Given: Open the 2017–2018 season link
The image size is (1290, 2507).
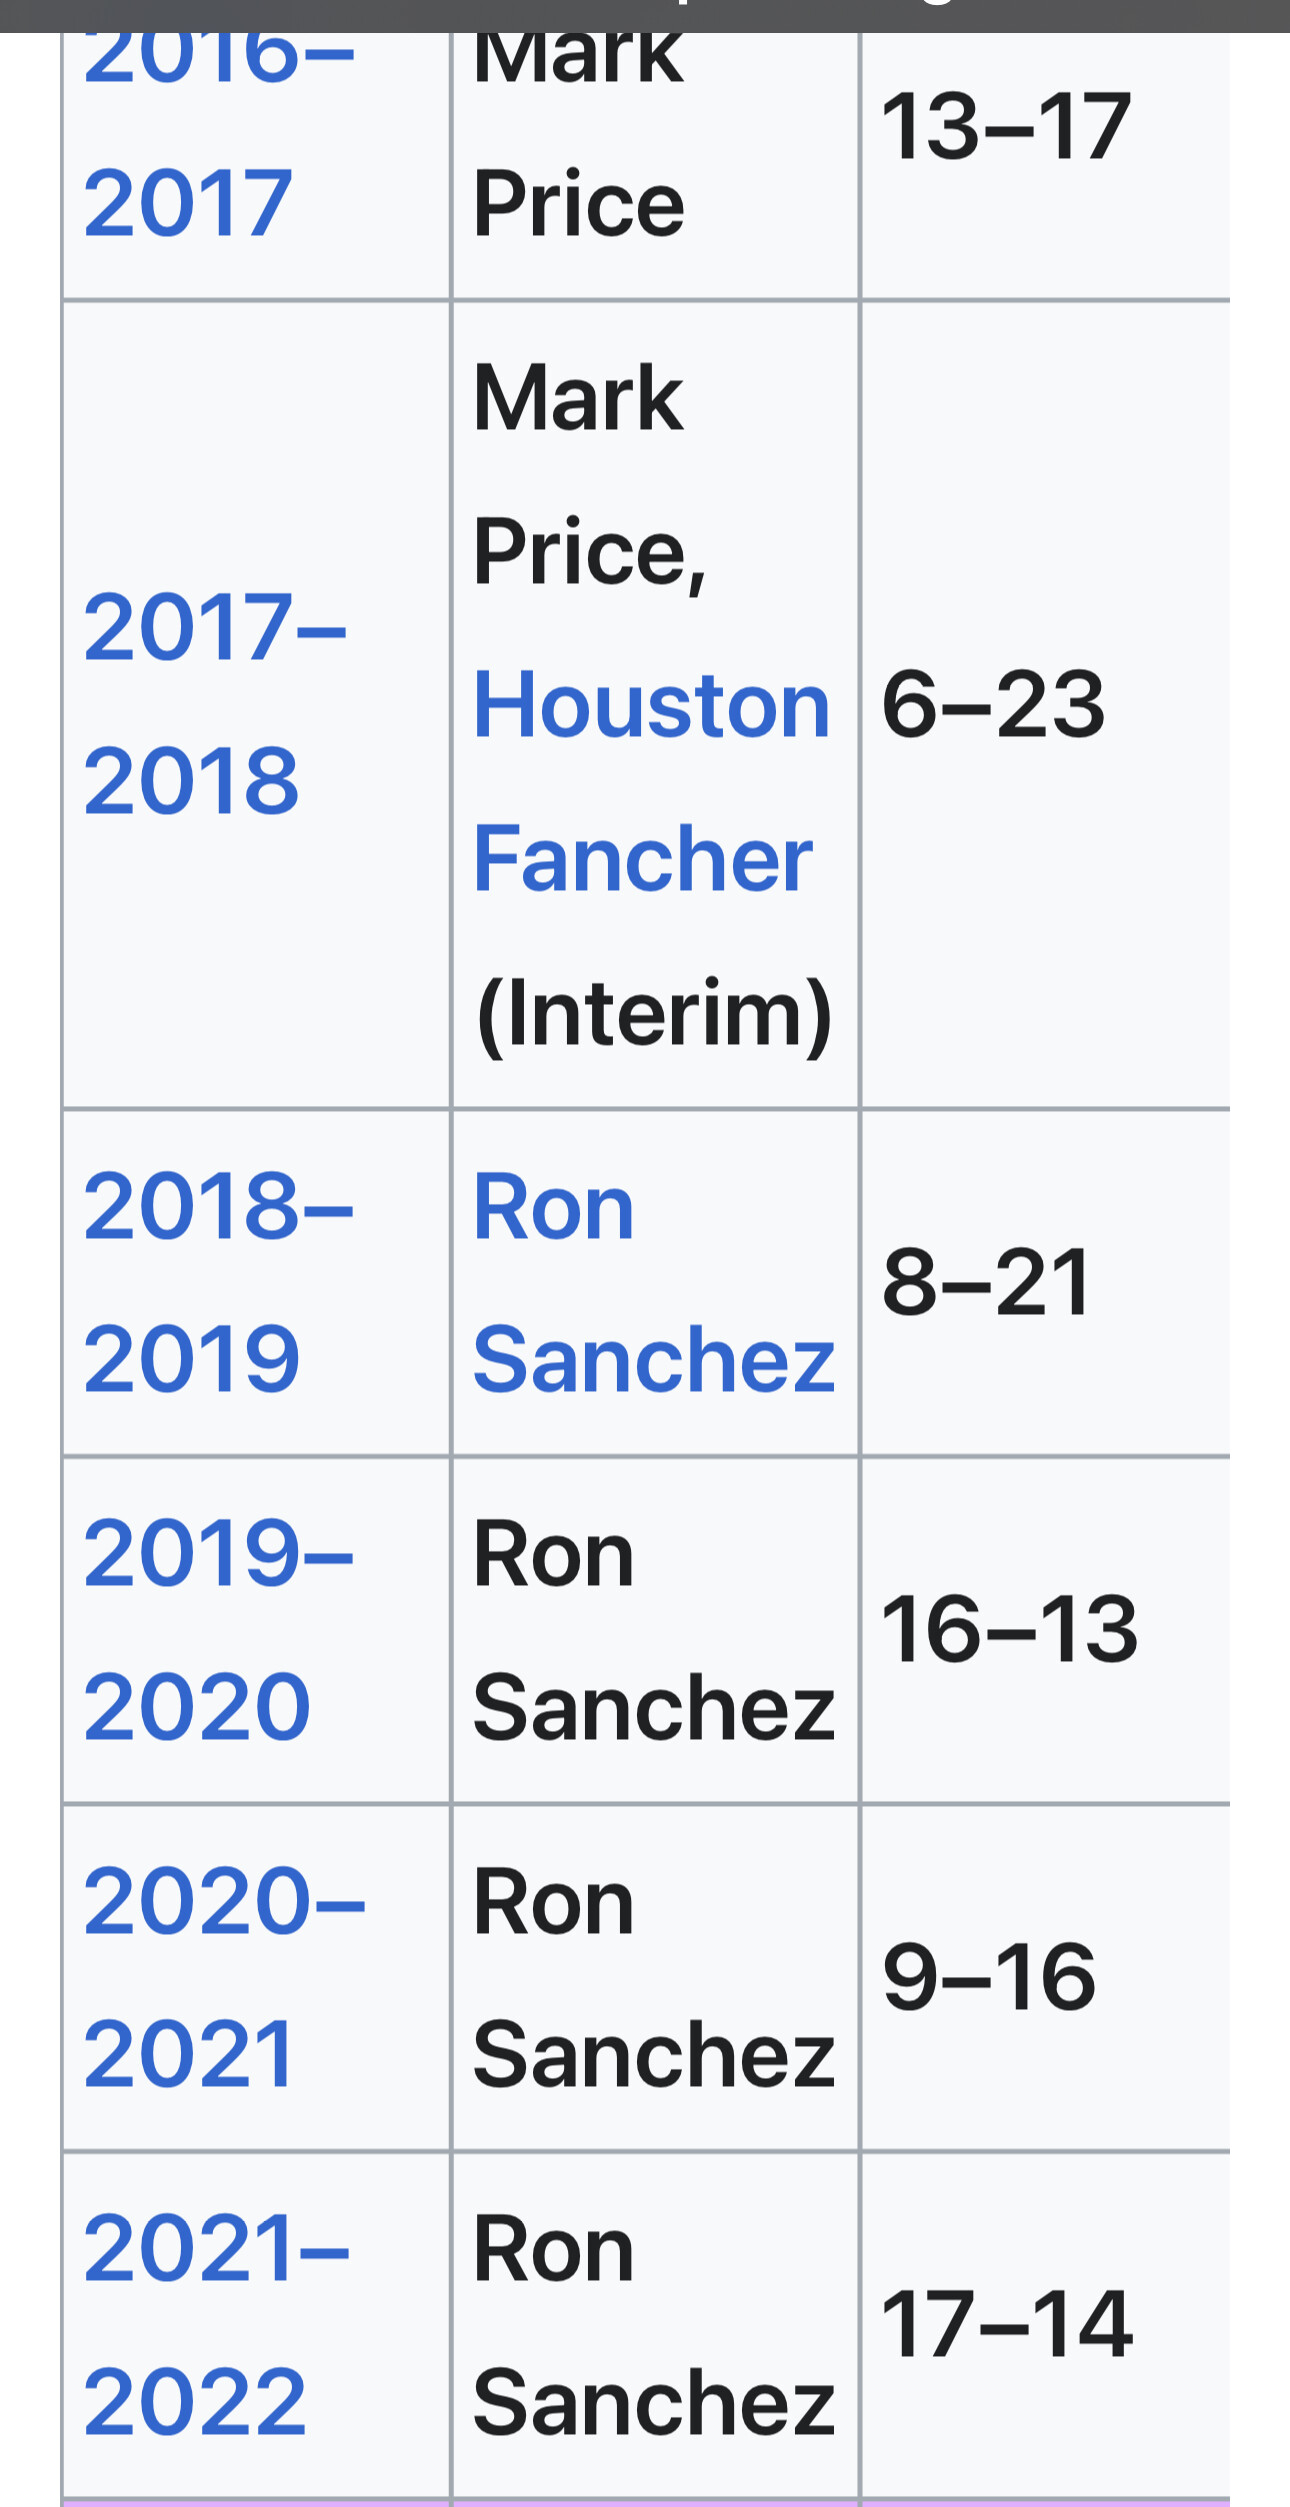Looking at the screenshot, I should point(214,703).
